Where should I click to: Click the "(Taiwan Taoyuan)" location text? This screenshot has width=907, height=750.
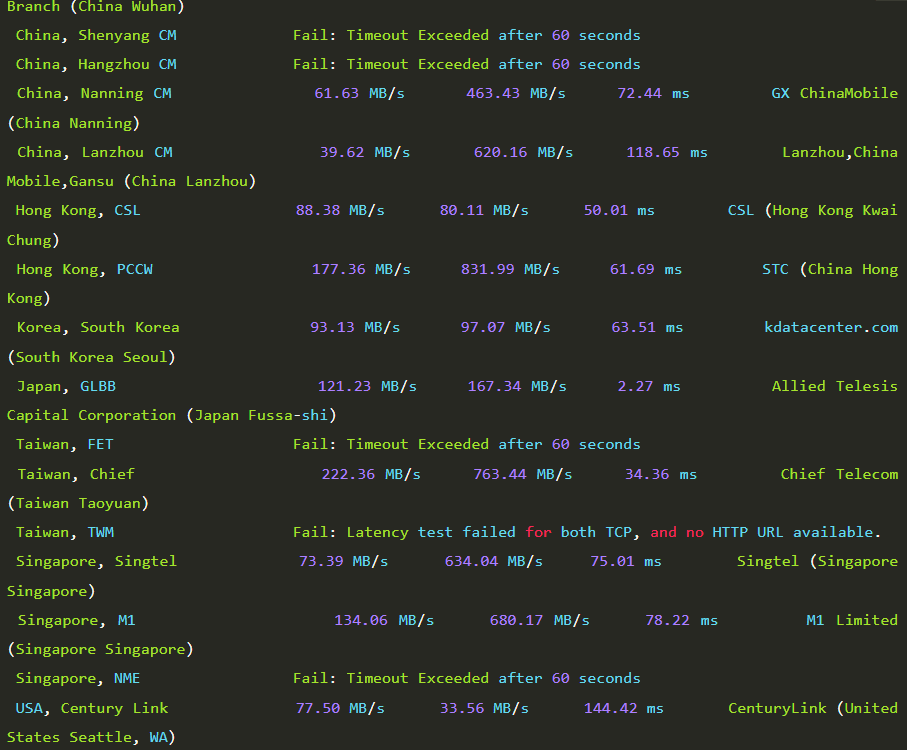(78, 503)
